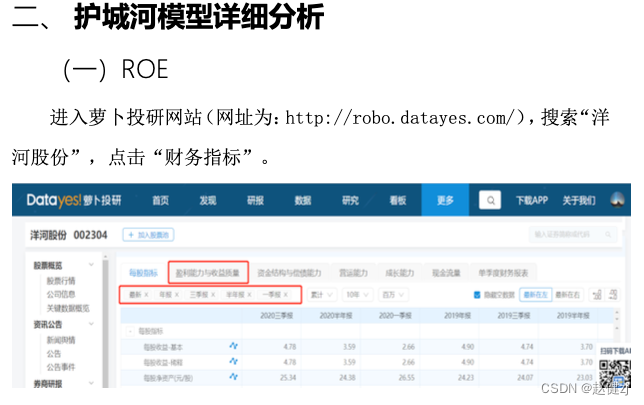Switch to the 单季度财务报表 tab
Screen dimensions: 644x405
[503, 273]
